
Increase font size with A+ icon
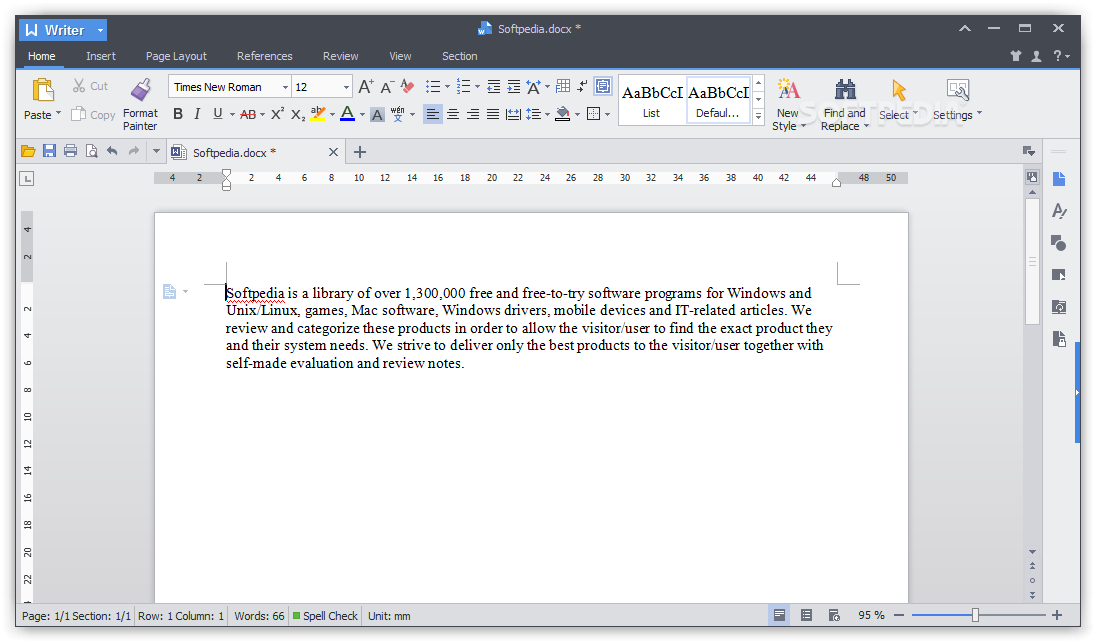coord(366,87)
